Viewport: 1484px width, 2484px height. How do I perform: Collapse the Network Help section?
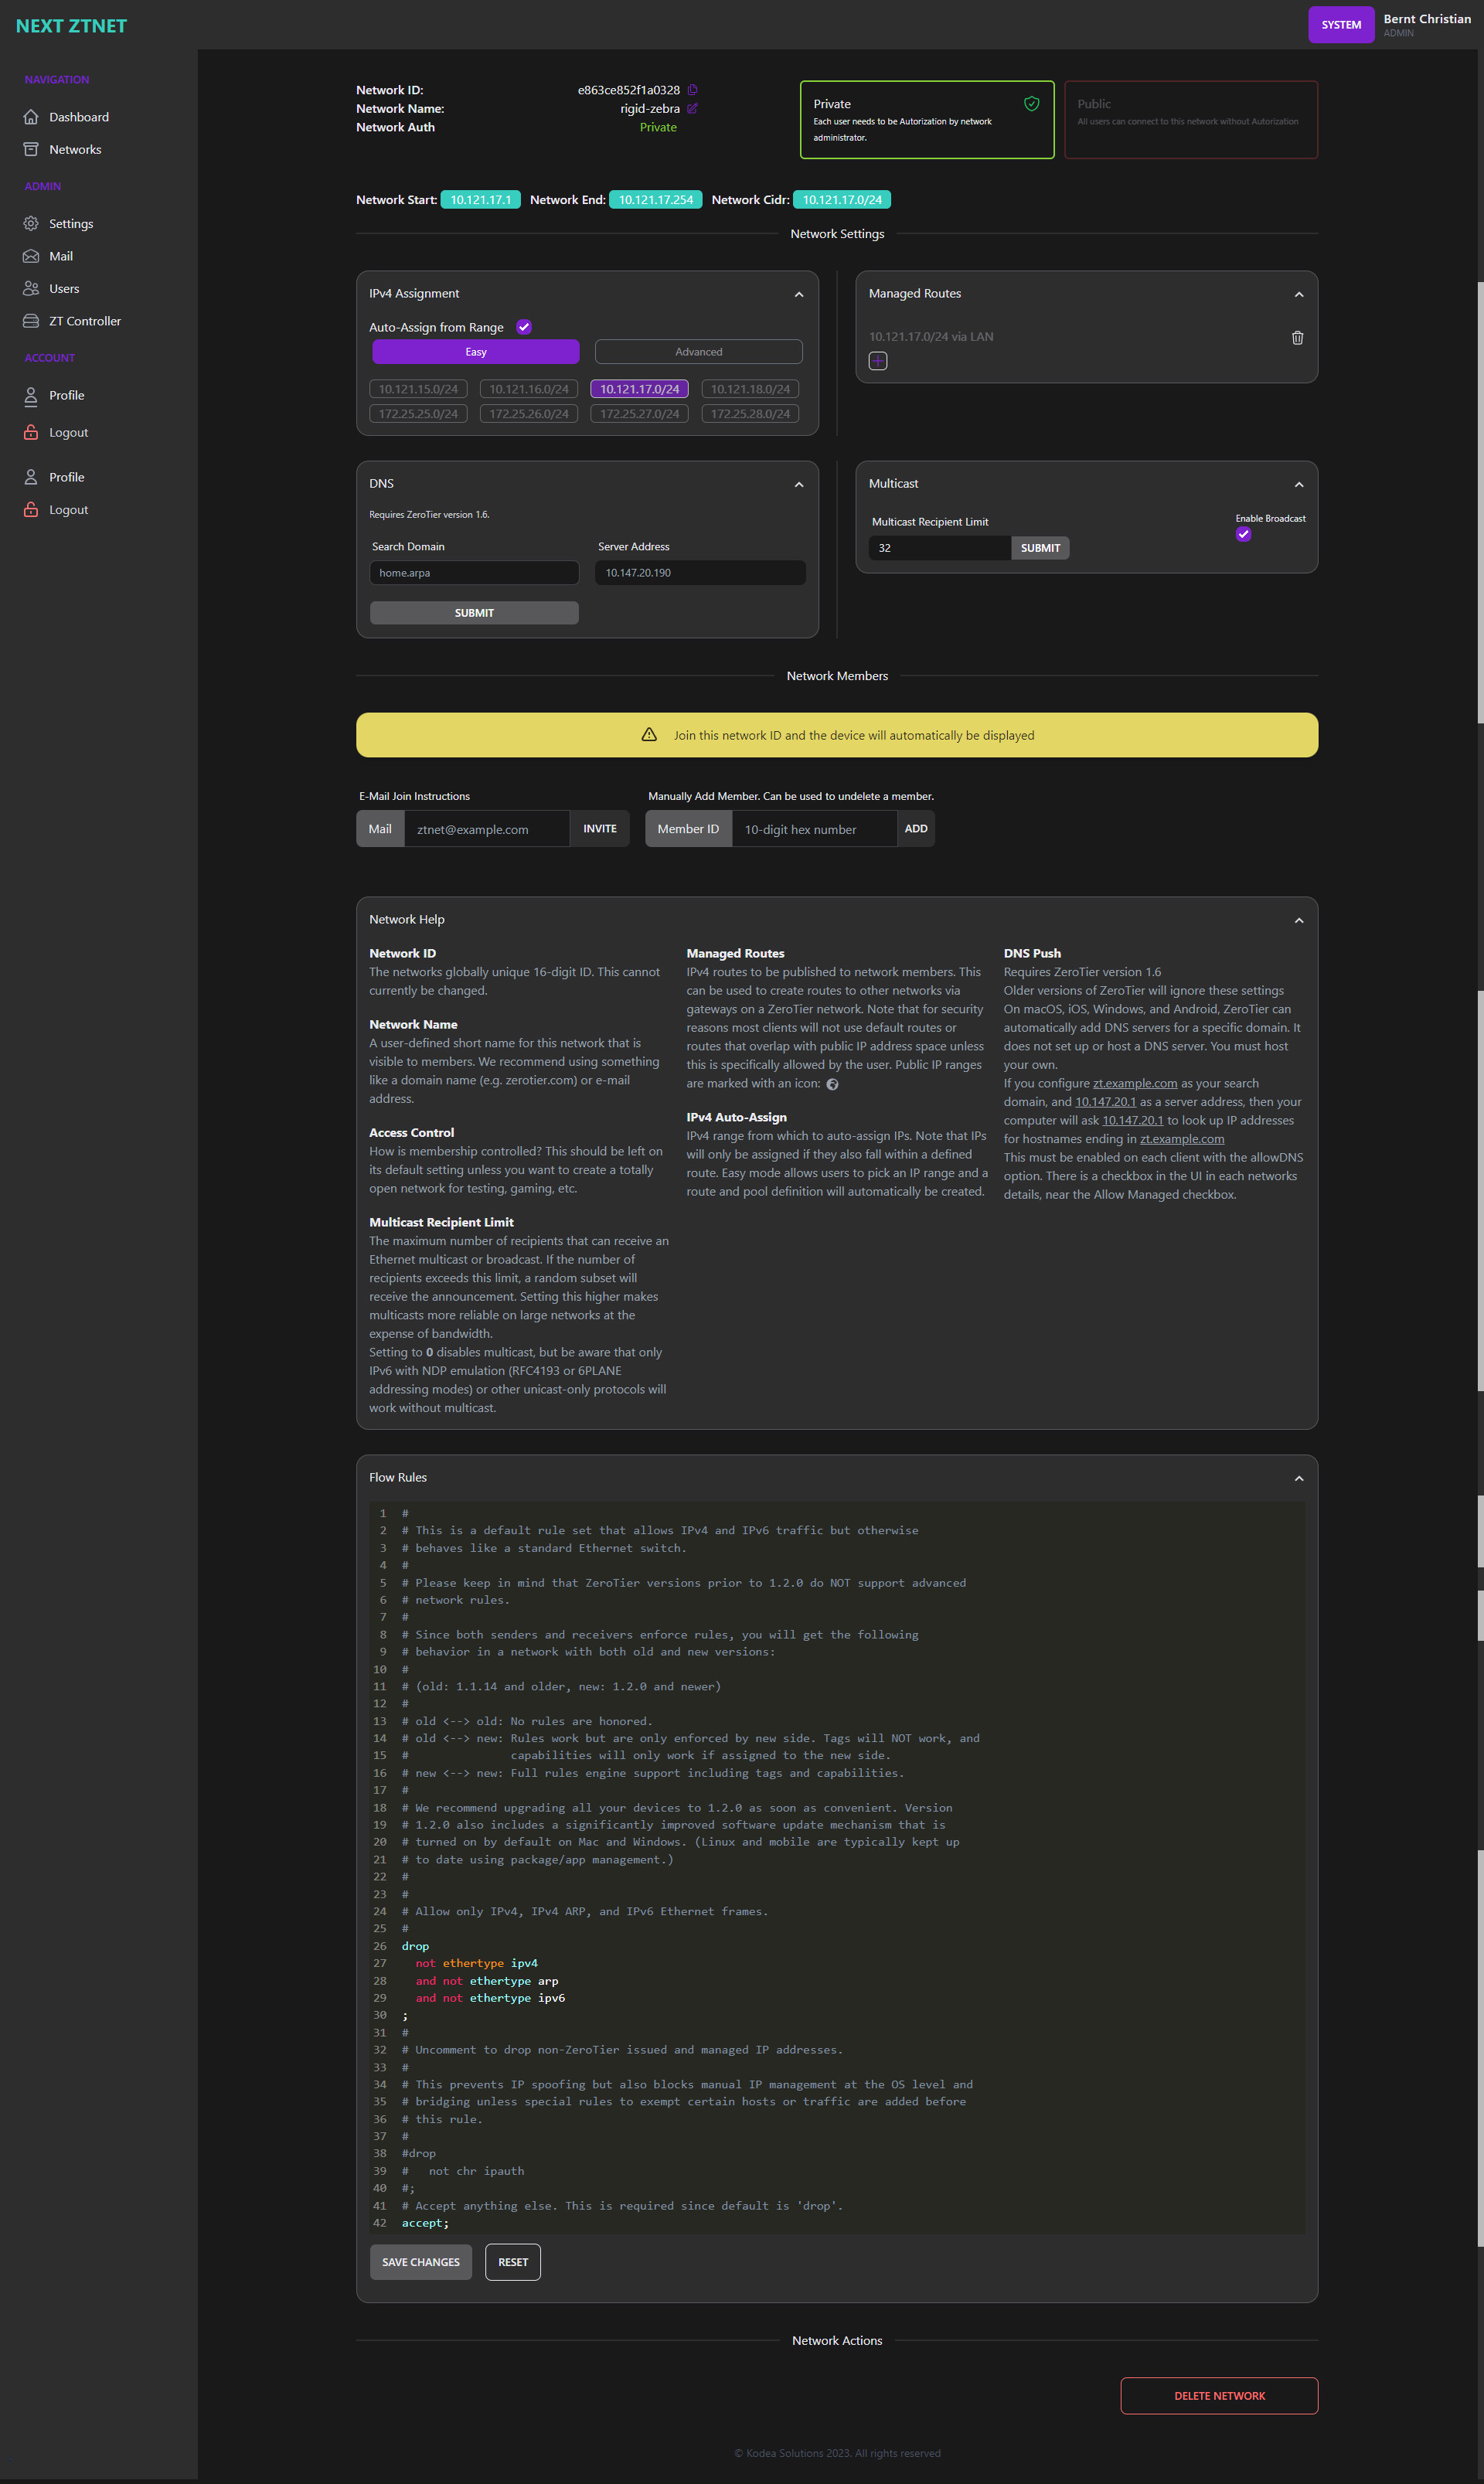coord(1299,920)
